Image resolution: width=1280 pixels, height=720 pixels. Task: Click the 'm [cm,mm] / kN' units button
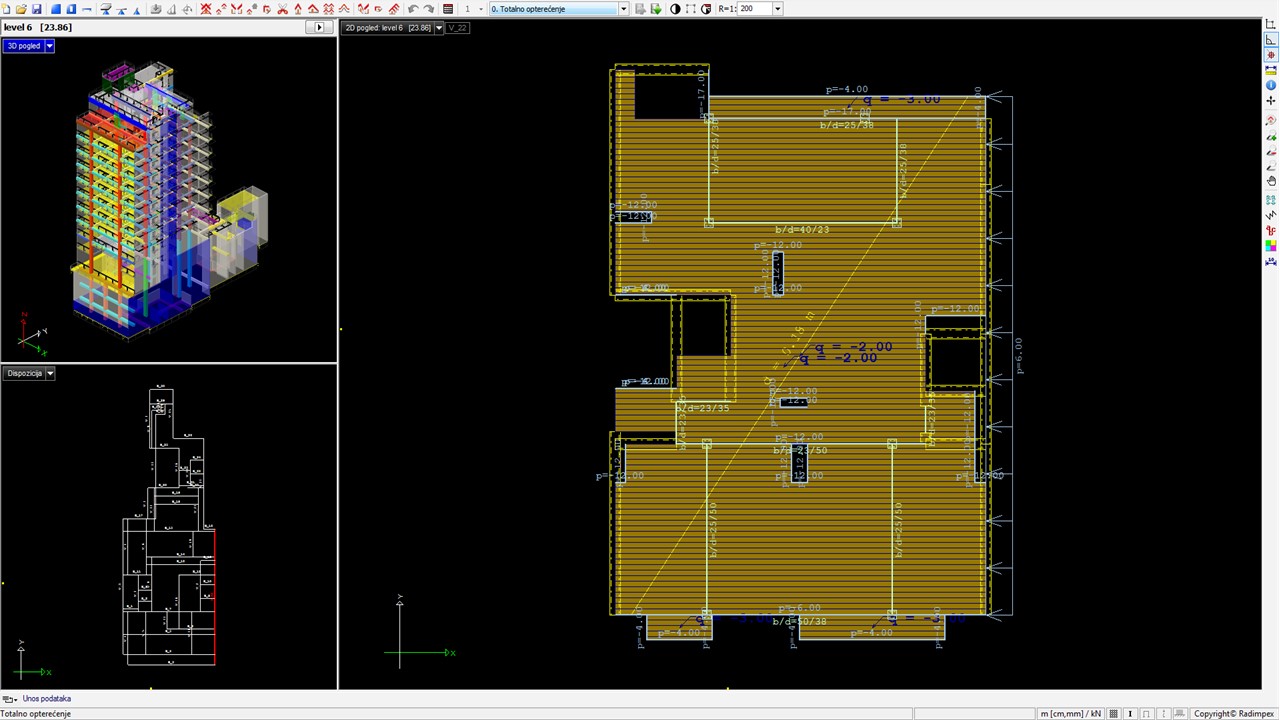point(1070,714)
